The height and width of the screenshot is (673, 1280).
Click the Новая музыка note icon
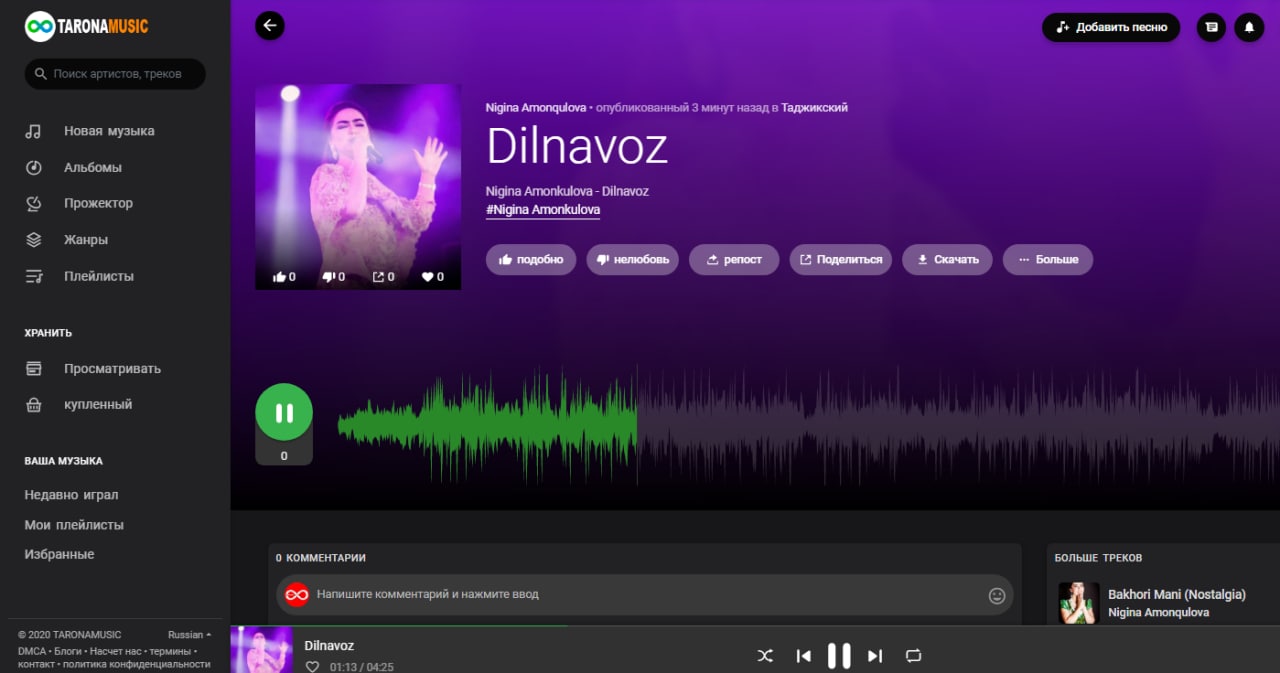click(x=33, y=131)
